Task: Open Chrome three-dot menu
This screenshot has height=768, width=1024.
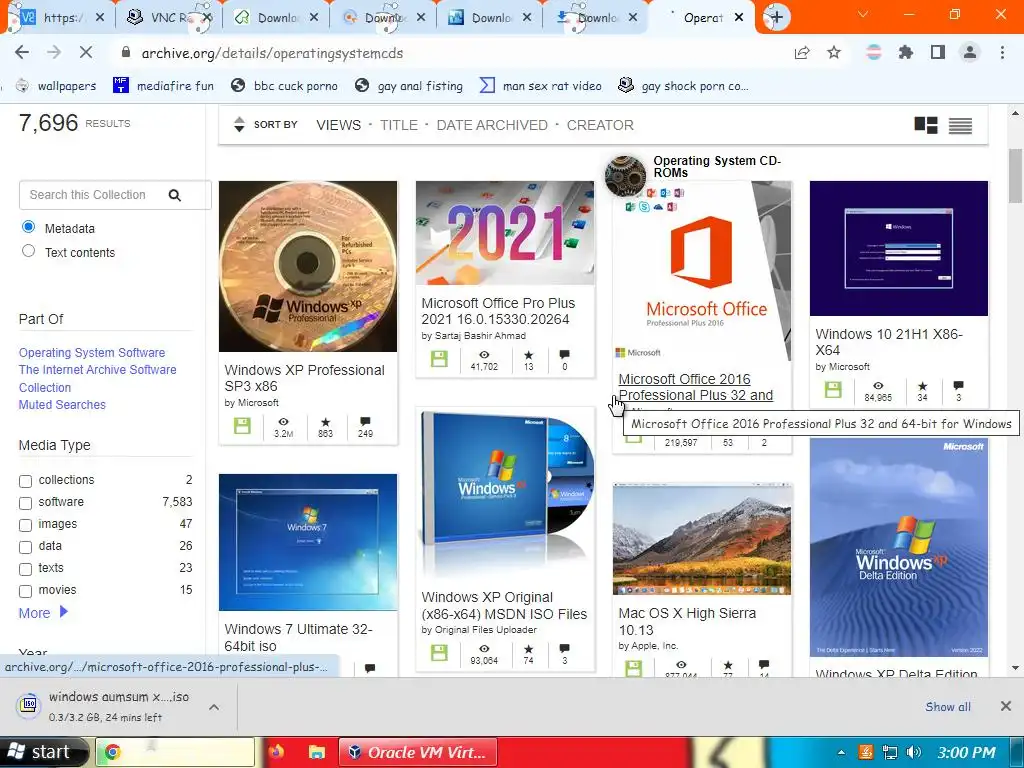Action: click(x=1002, y=52)
